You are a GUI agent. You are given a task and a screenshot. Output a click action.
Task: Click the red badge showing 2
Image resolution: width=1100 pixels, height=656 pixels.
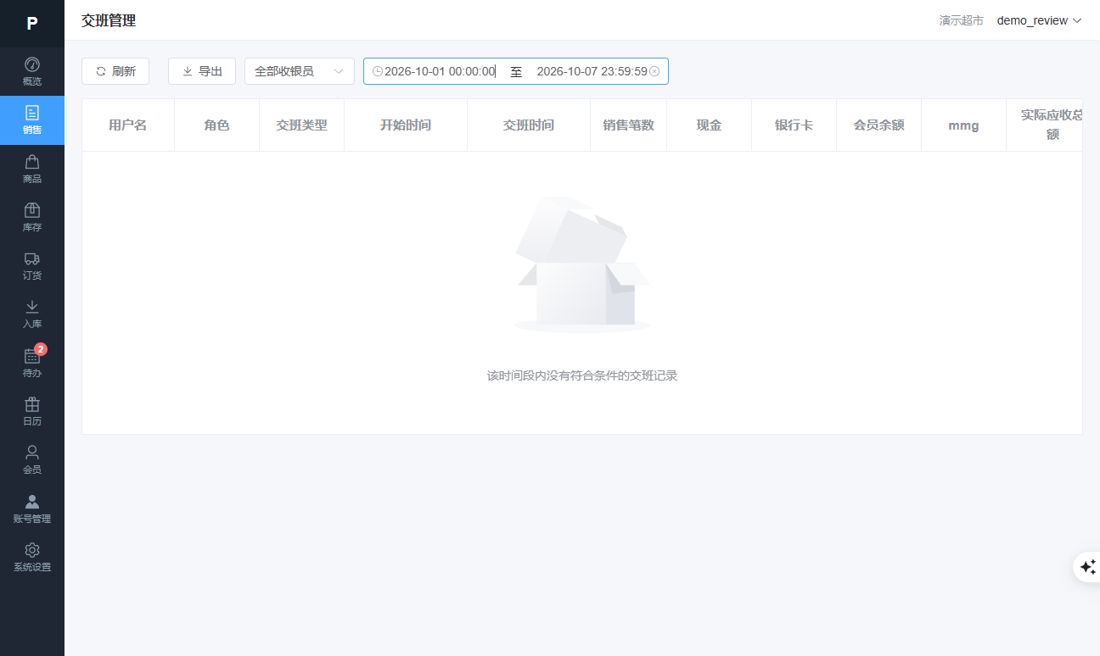pyautogui.click(x=41, y=349)
